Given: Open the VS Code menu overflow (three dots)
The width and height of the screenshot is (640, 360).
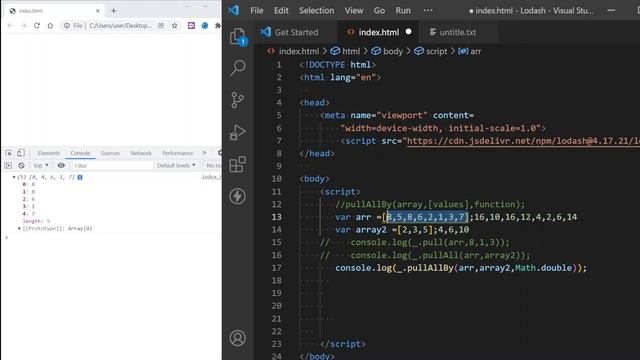Looking at the screenshot, I should pos(428,11).
